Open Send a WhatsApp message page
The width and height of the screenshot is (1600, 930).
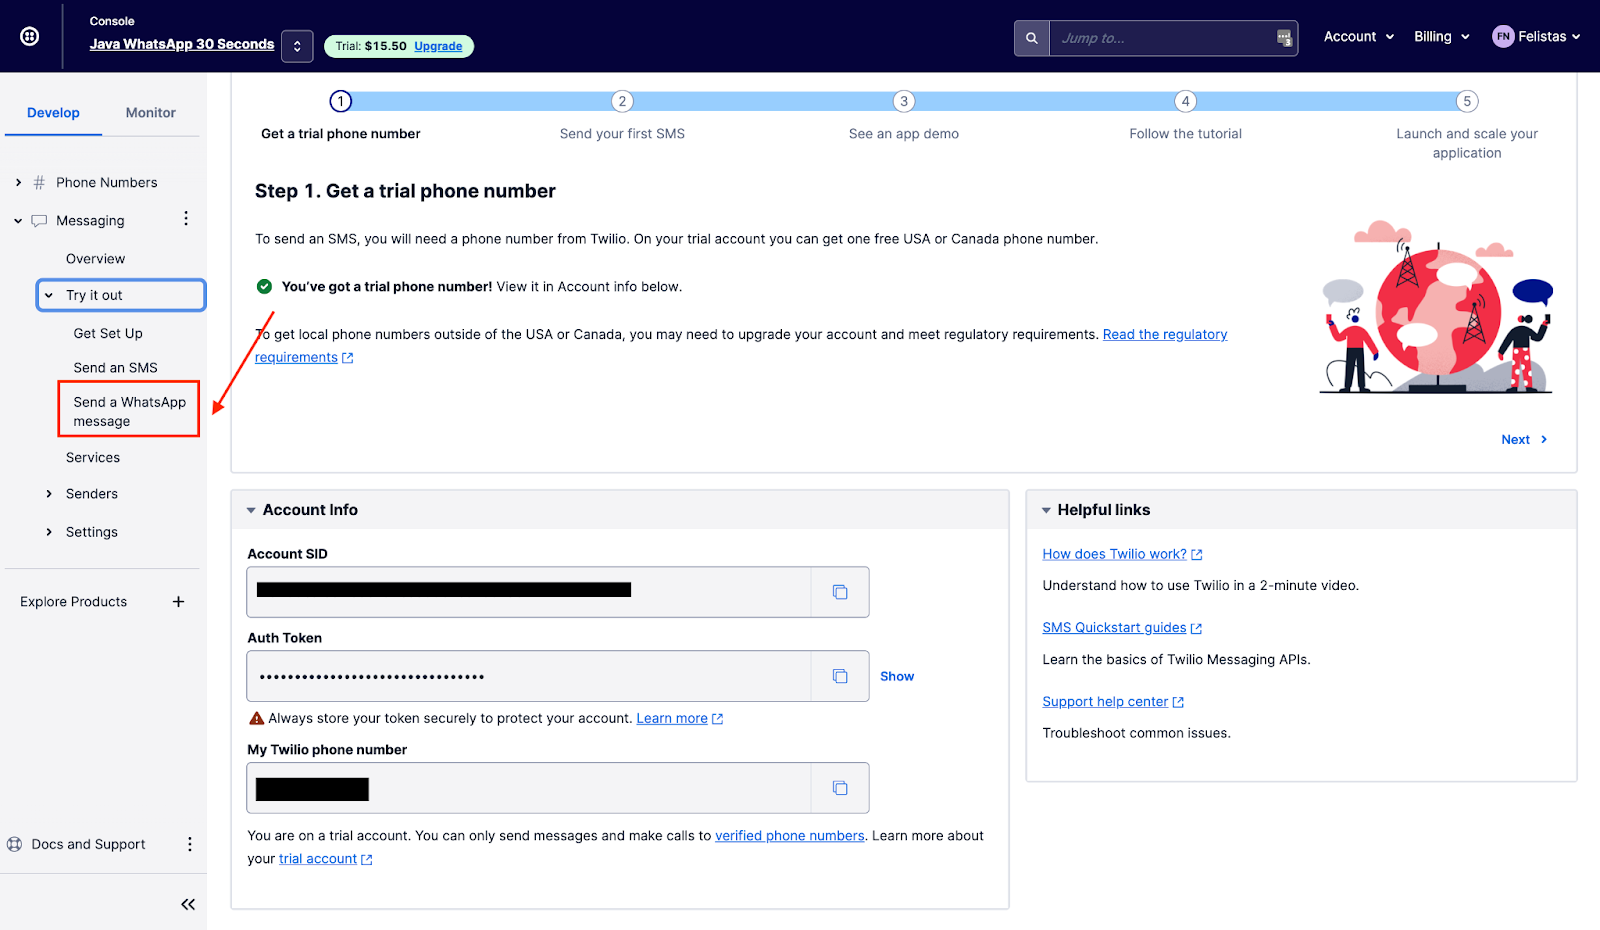click(x=129, y=411)
